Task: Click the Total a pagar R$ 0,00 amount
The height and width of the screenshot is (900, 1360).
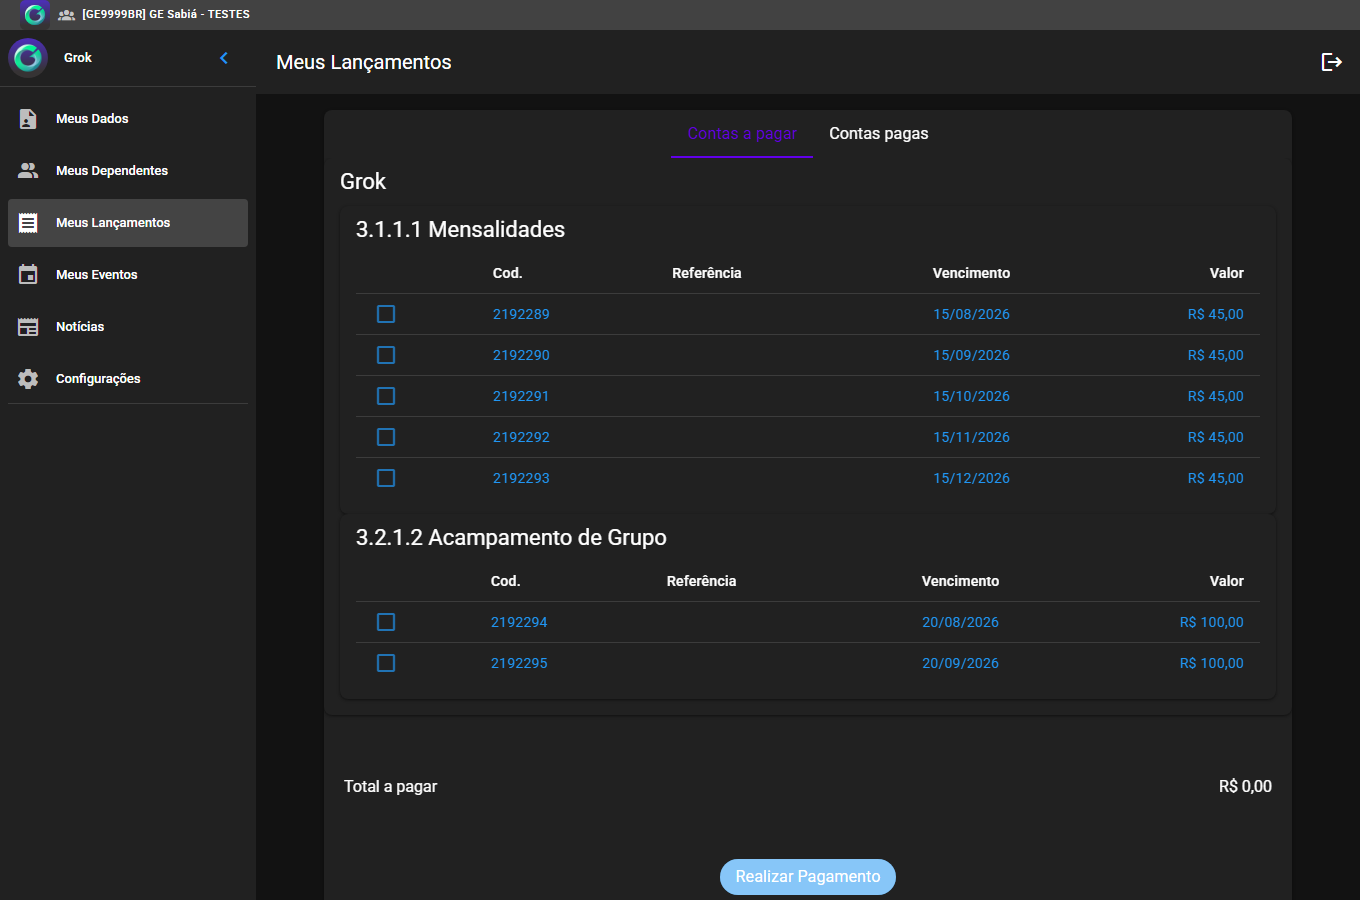Action: point(1245,787)
